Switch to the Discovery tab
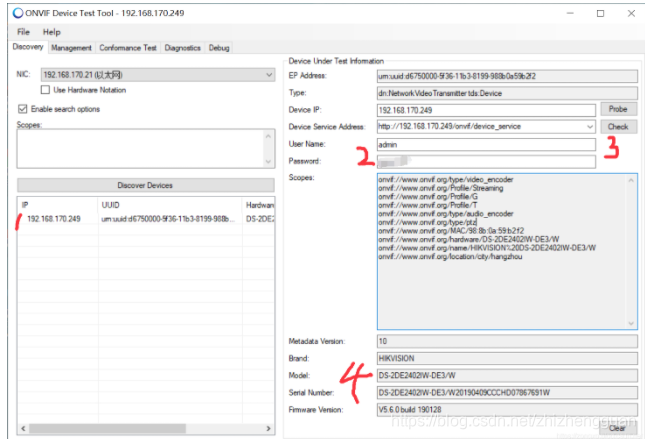This screenshot has width=645, height=439. click(x=28, y=47)
